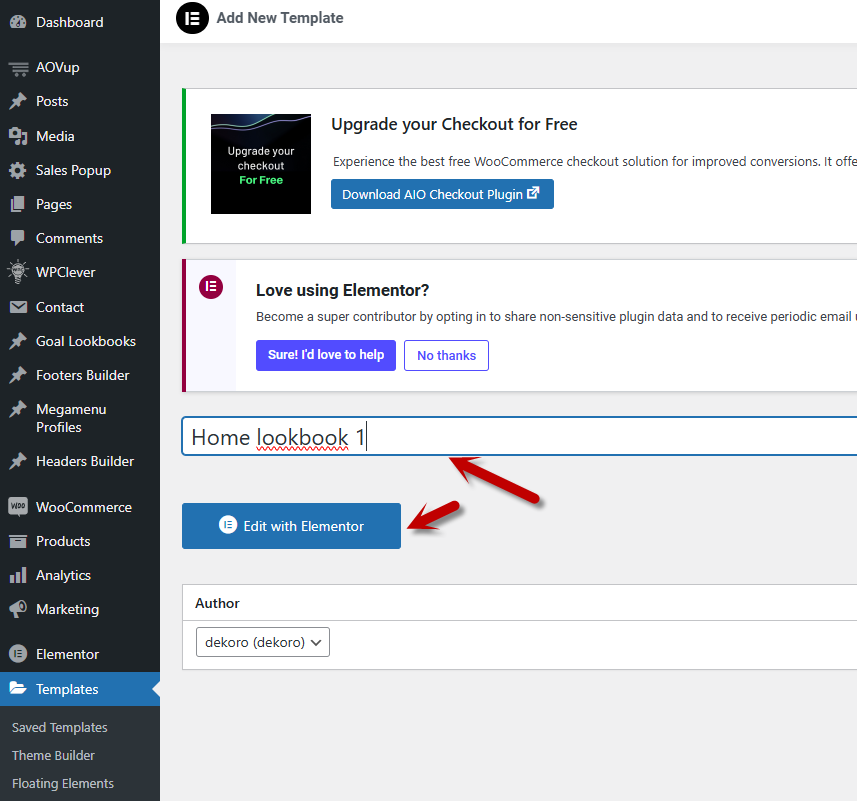The height and width of the screenshot is (801, 857).
Task: Click the Goal Lookbooks pin icon
Action: [x=18, y=341]
